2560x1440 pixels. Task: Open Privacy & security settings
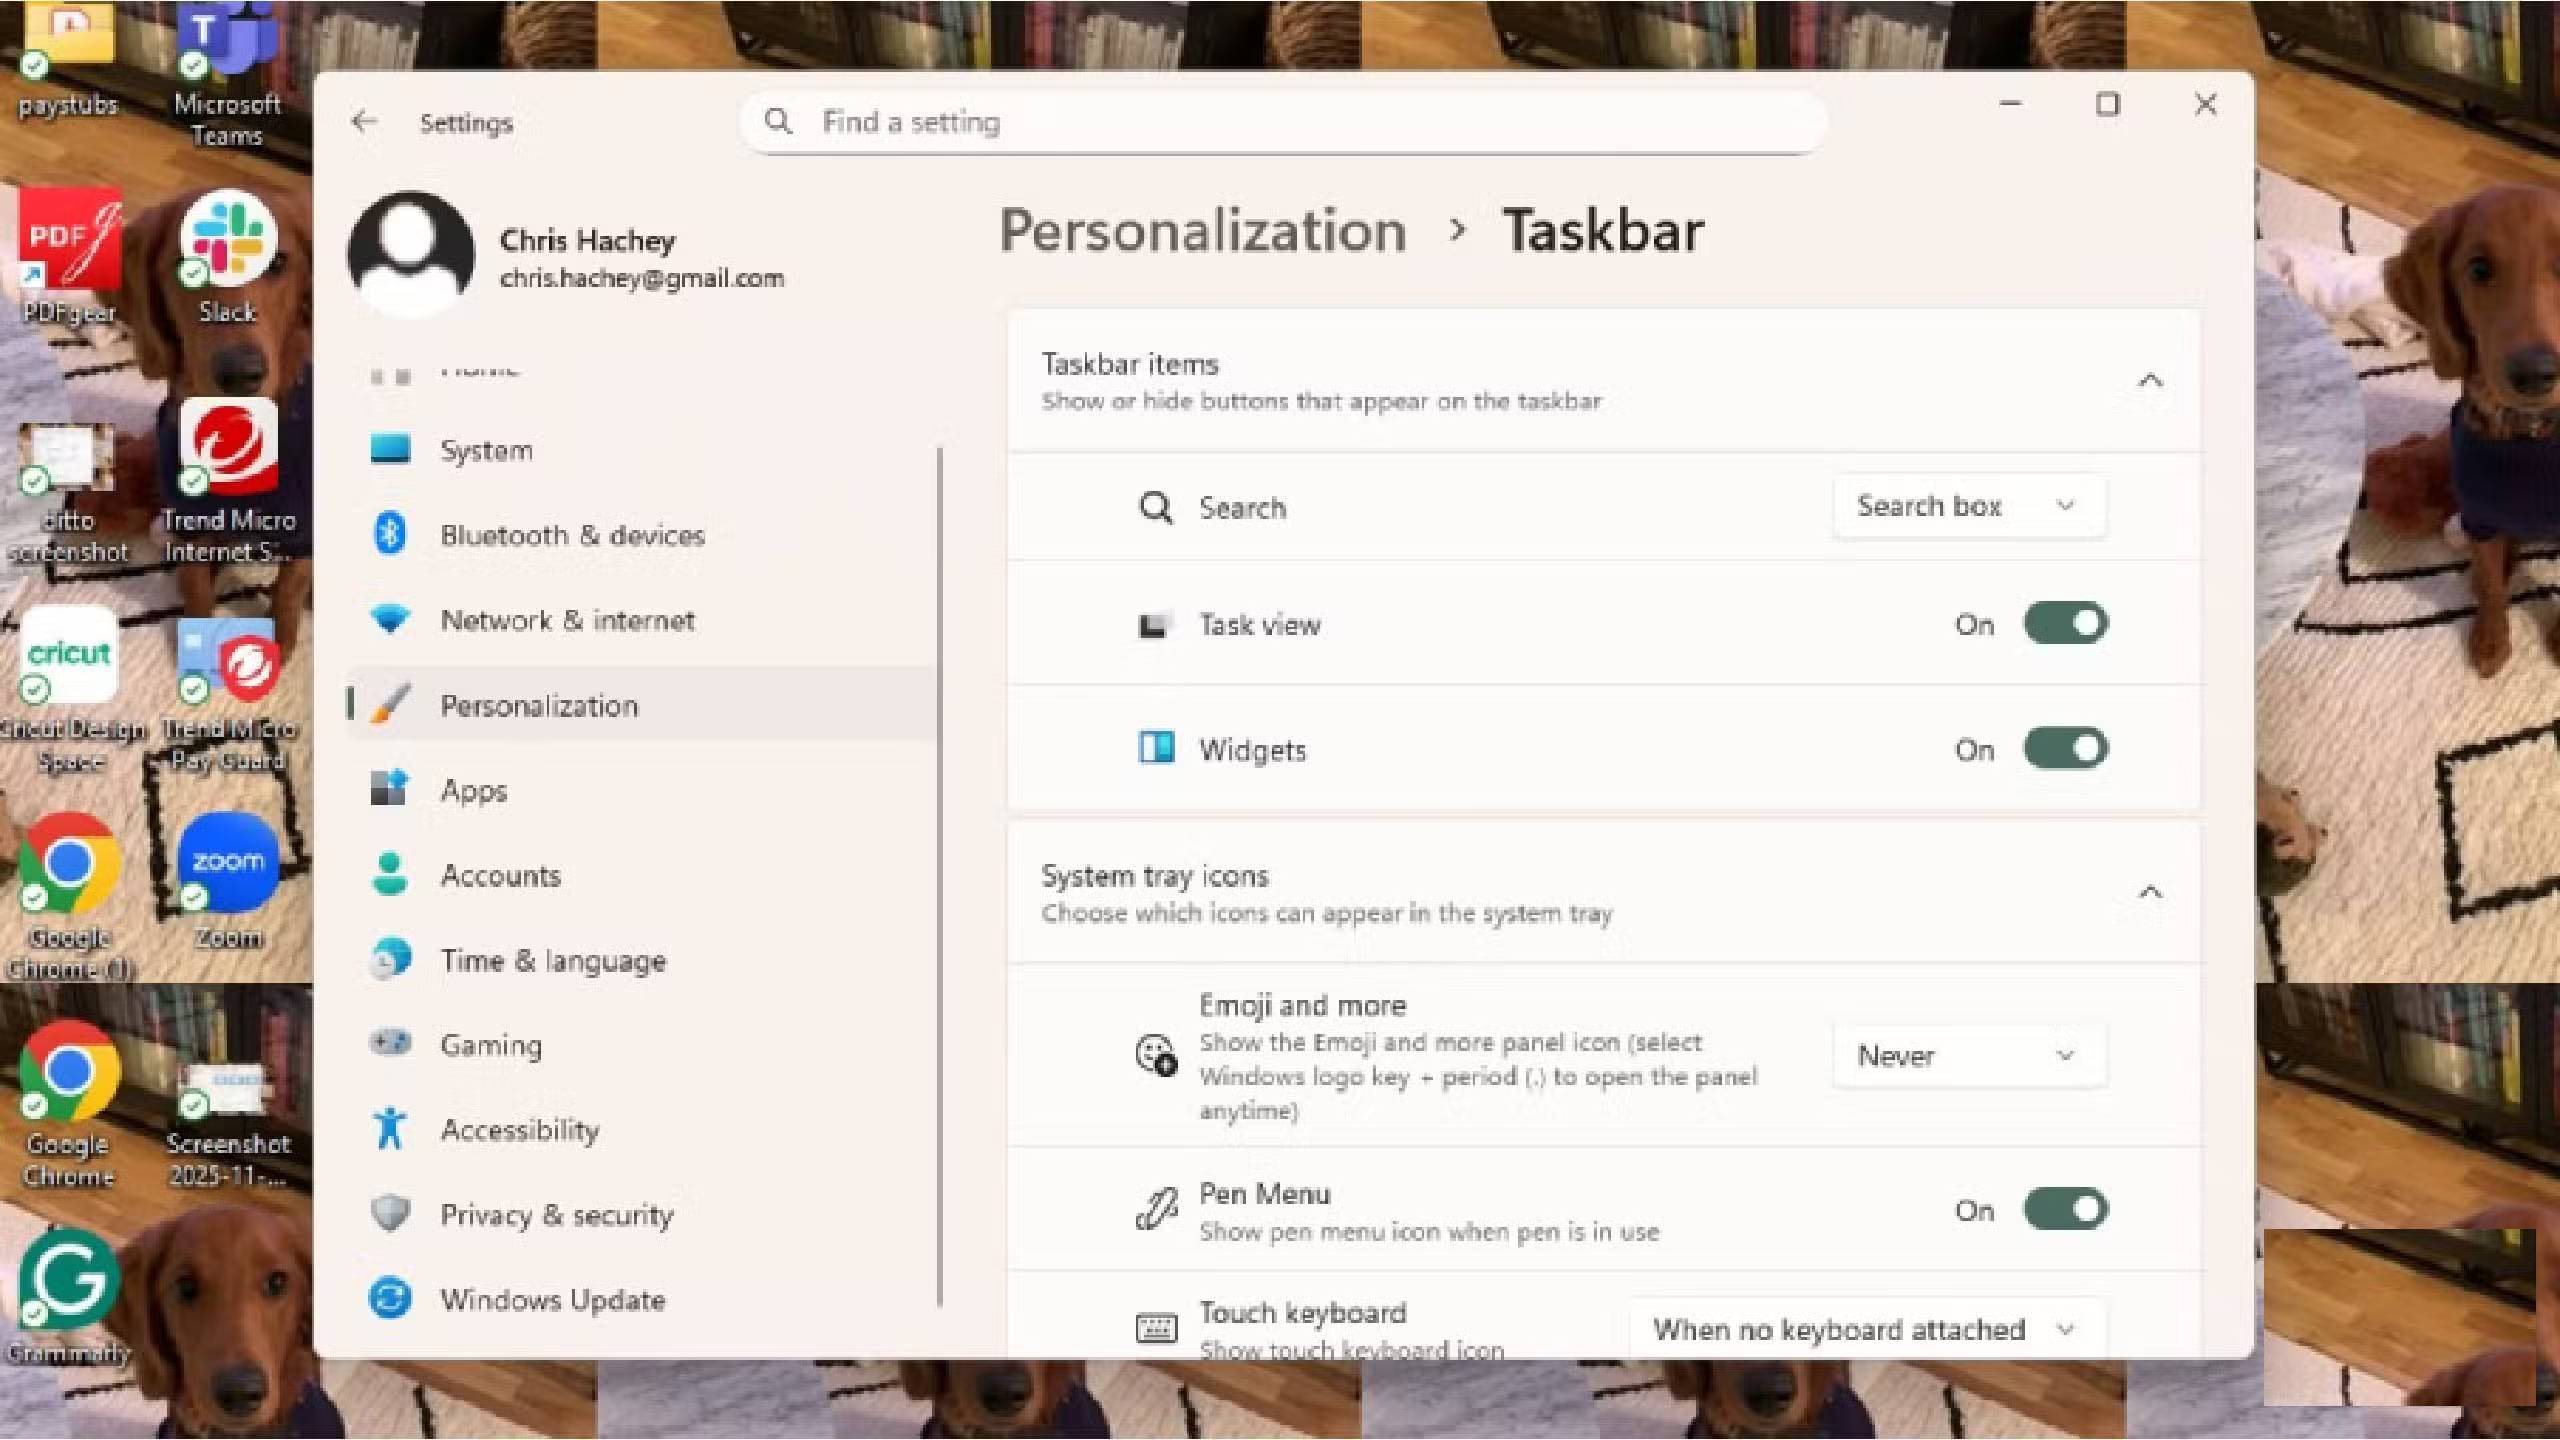(556, 1215)
